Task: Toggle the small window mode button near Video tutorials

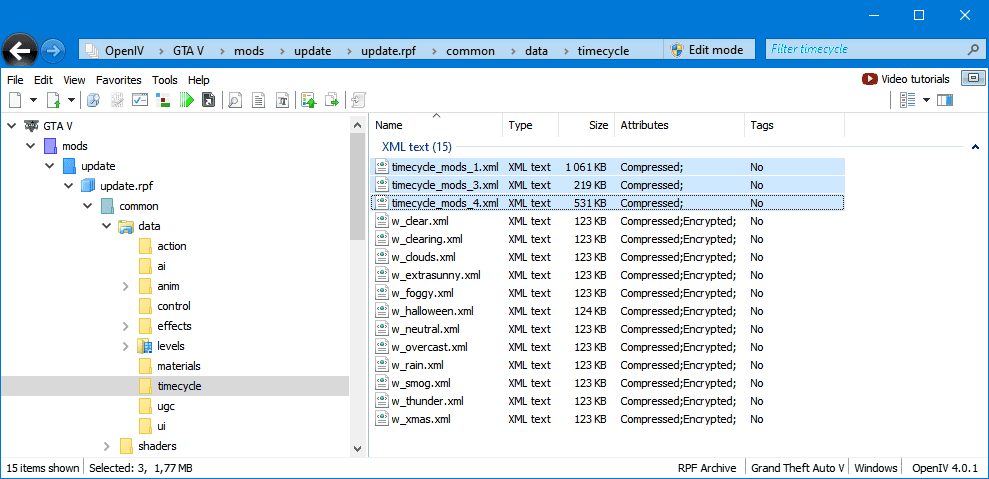Action: coord(973,78)
